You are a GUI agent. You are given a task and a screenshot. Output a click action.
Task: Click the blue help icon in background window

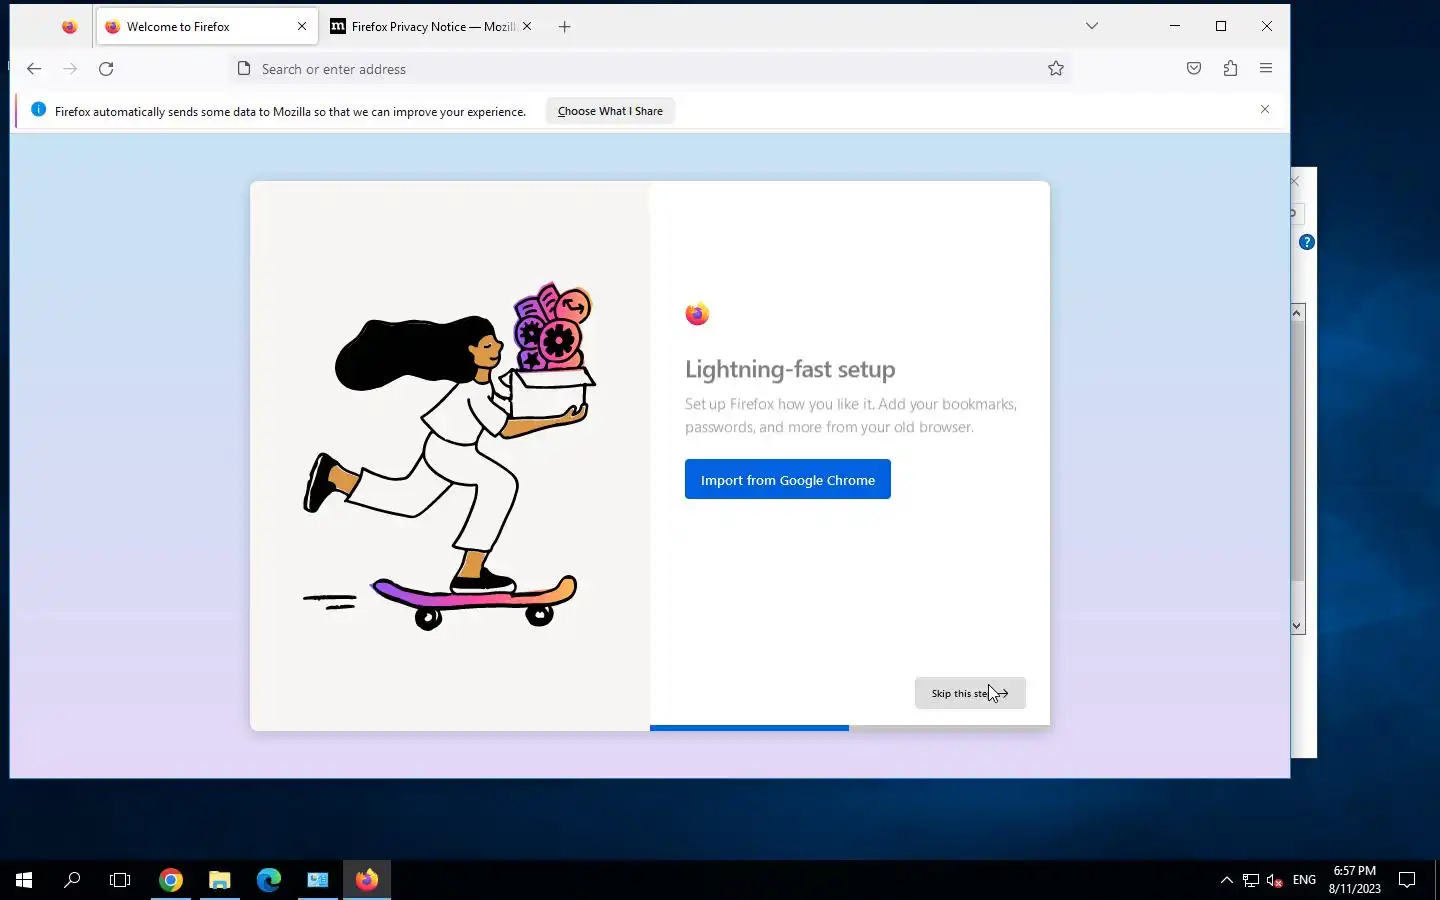coord(1307,243)
